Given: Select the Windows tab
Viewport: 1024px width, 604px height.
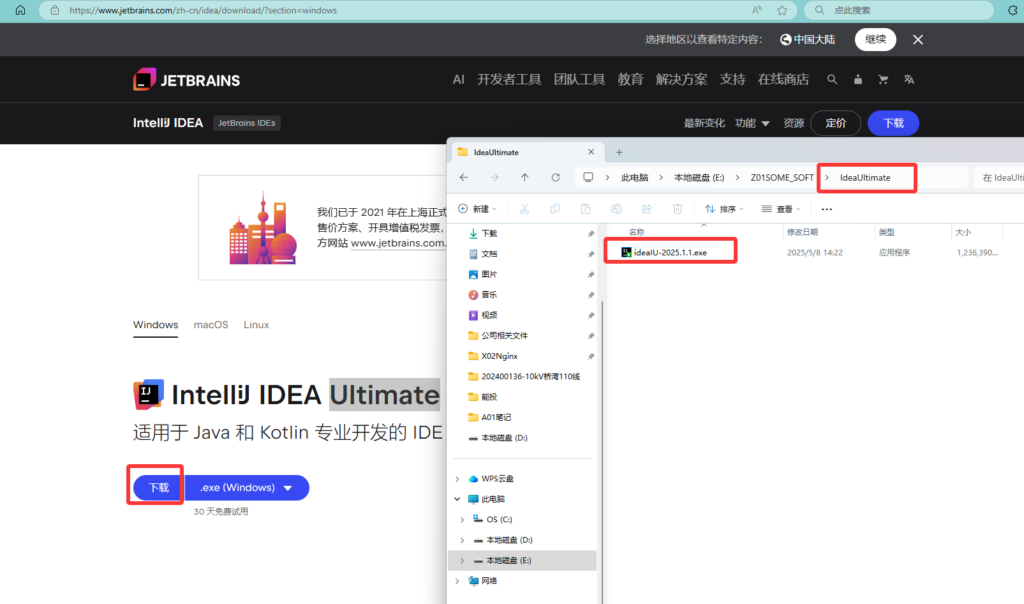Looking at the screenshot, I should [155, 325].
